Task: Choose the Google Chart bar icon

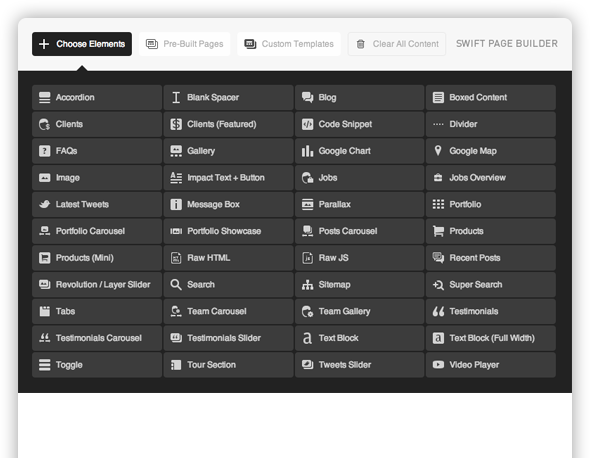Action: point(307,151)
